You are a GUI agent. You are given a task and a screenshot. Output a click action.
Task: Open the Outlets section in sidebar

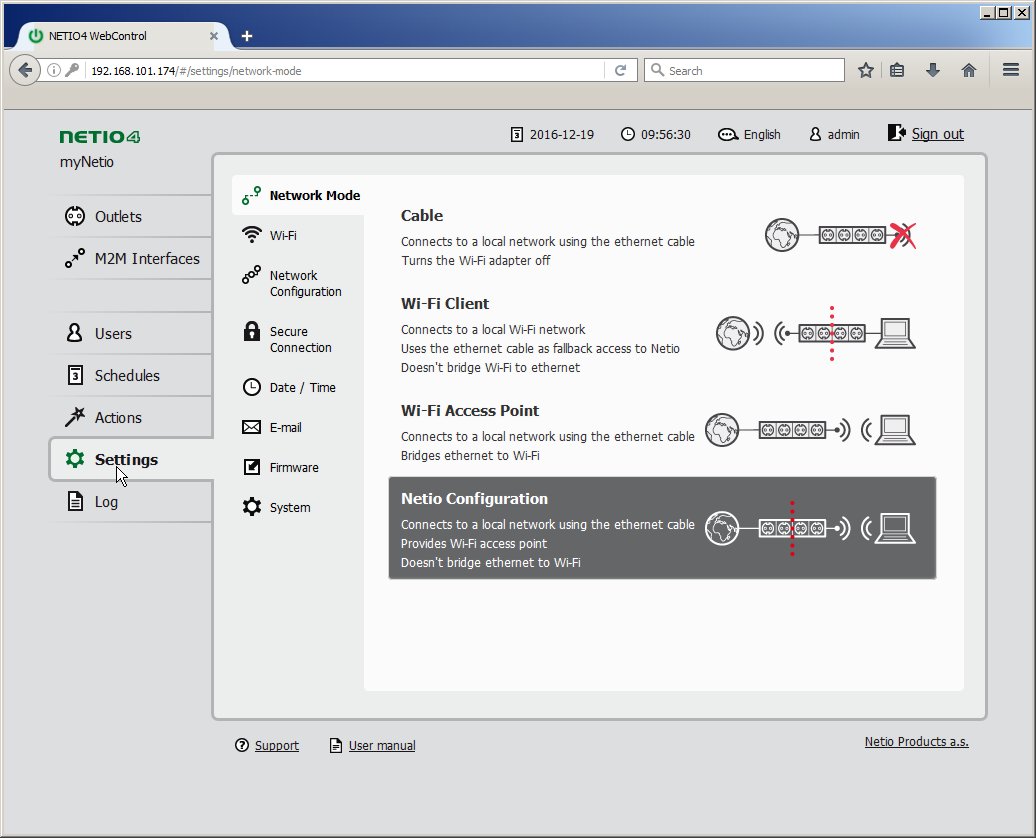click(x=118, y=216)
